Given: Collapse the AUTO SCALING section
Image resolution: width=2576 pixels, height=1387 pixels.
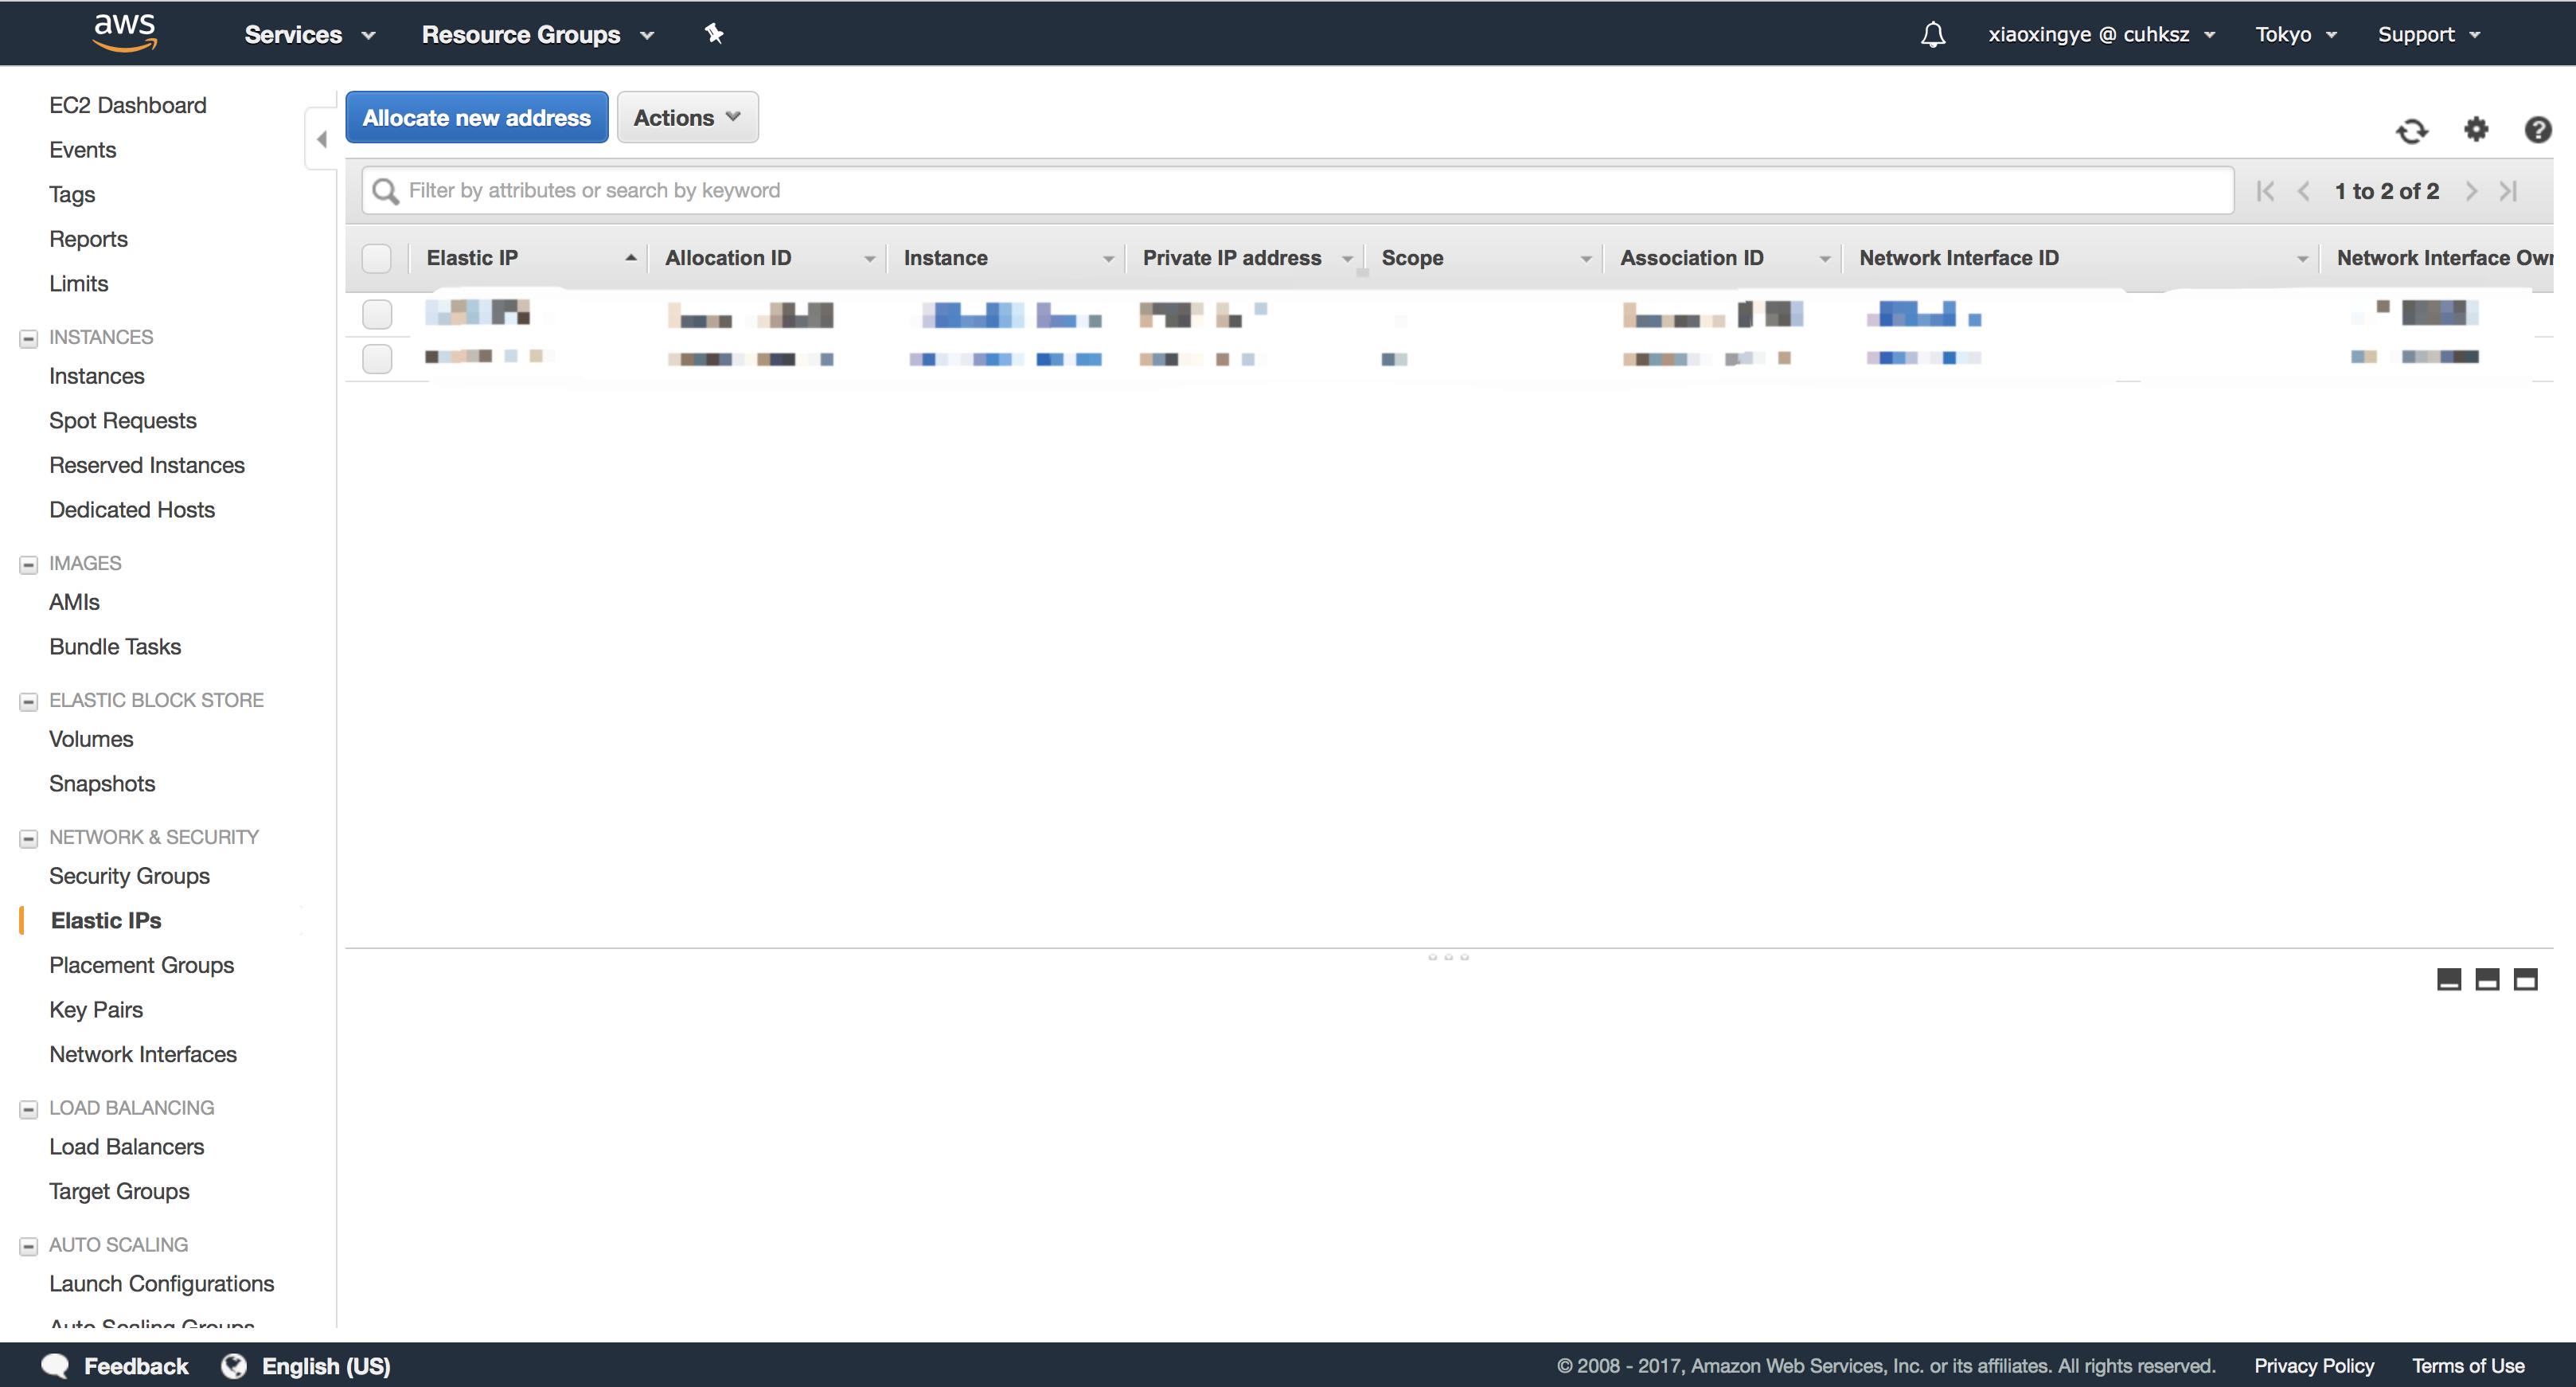Looking at the screenshot, I should pos(28,1246).
